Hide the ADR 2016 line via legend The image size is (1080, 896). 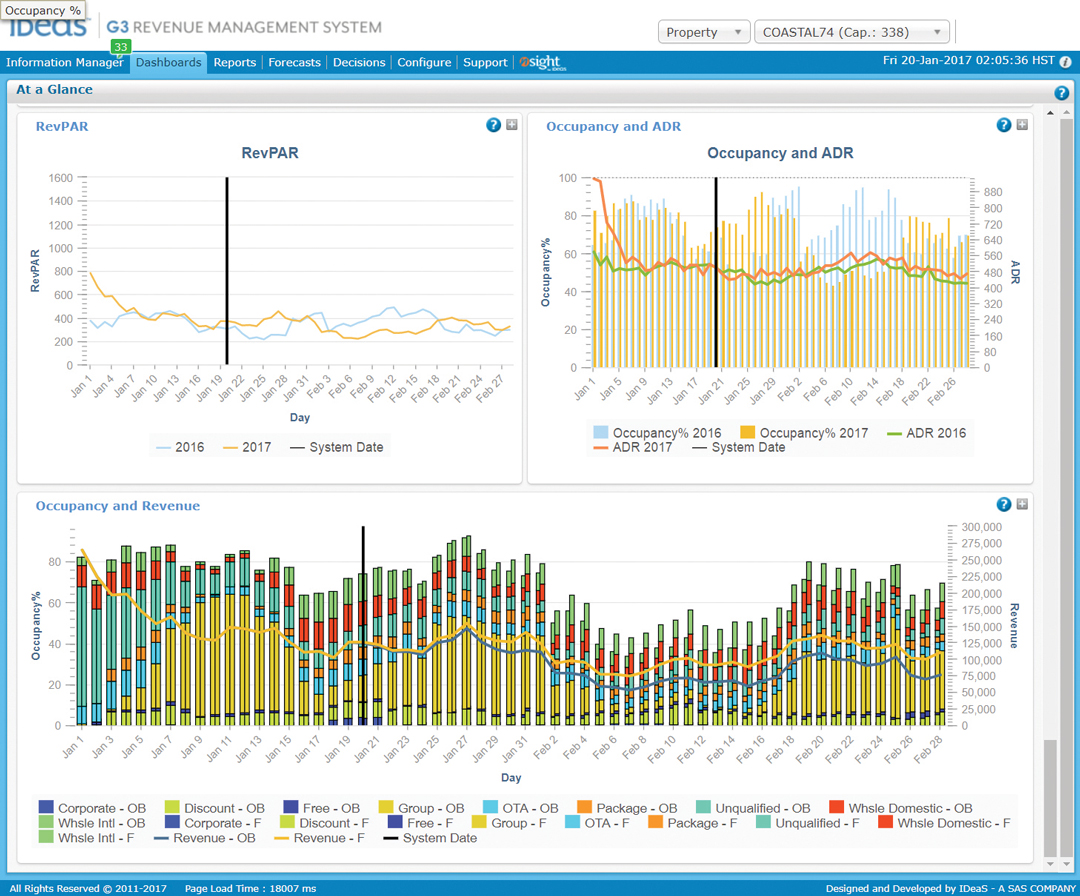[926, 433]
